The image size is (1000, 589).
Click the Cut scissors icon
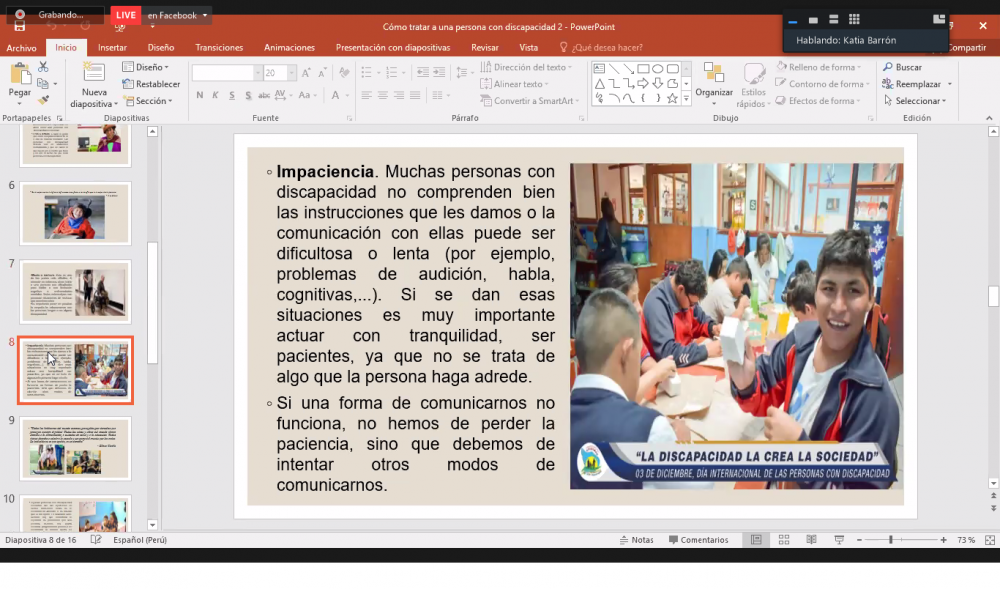(x=43, y=67)
